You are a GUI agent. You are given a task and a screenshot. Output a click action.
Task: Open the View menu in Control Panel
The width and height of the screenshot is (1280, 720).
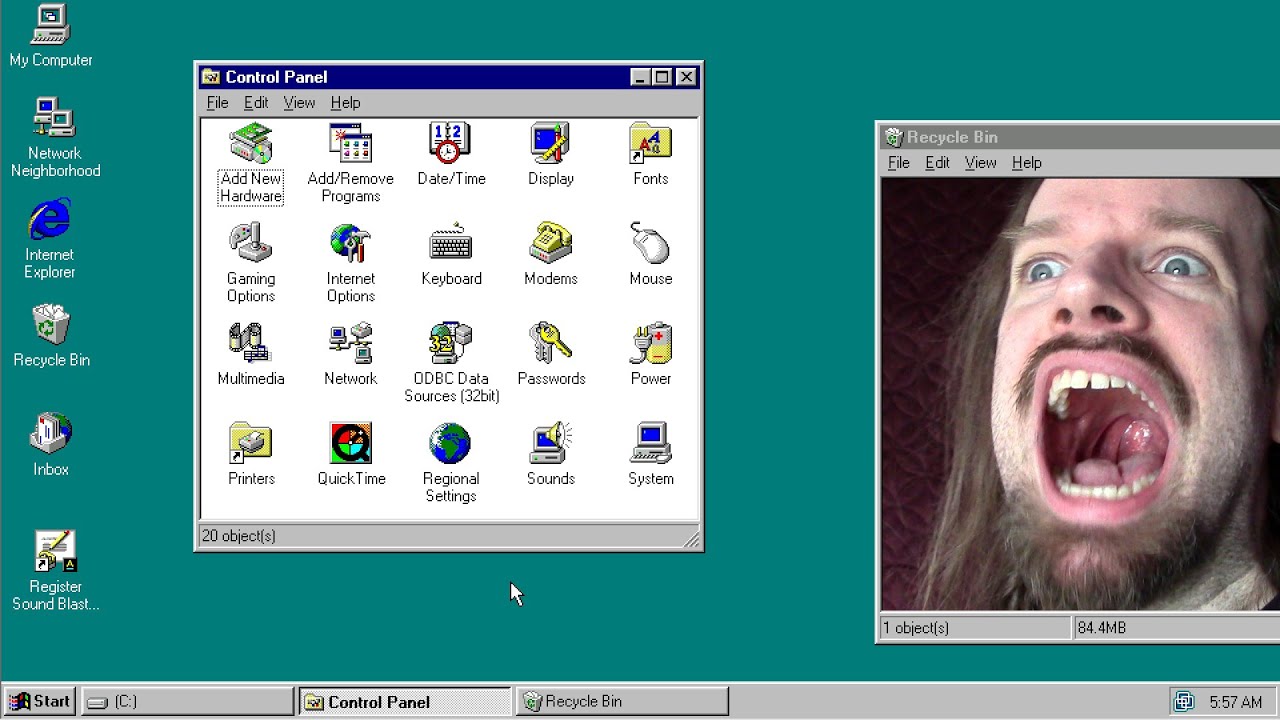click(x=299, y=102)
